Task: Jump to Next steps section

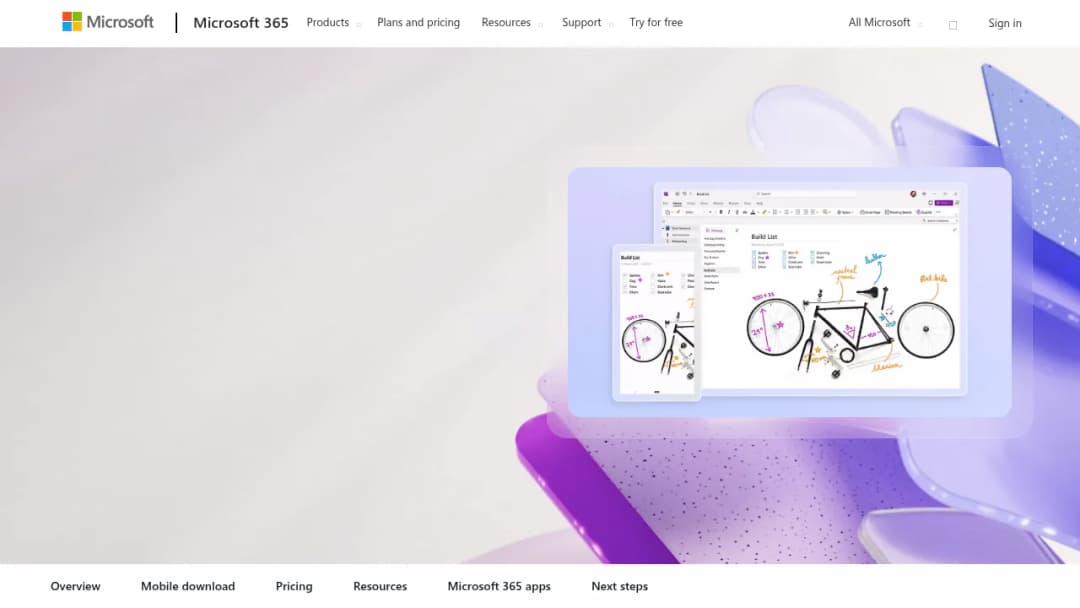Action: point(619,586)
